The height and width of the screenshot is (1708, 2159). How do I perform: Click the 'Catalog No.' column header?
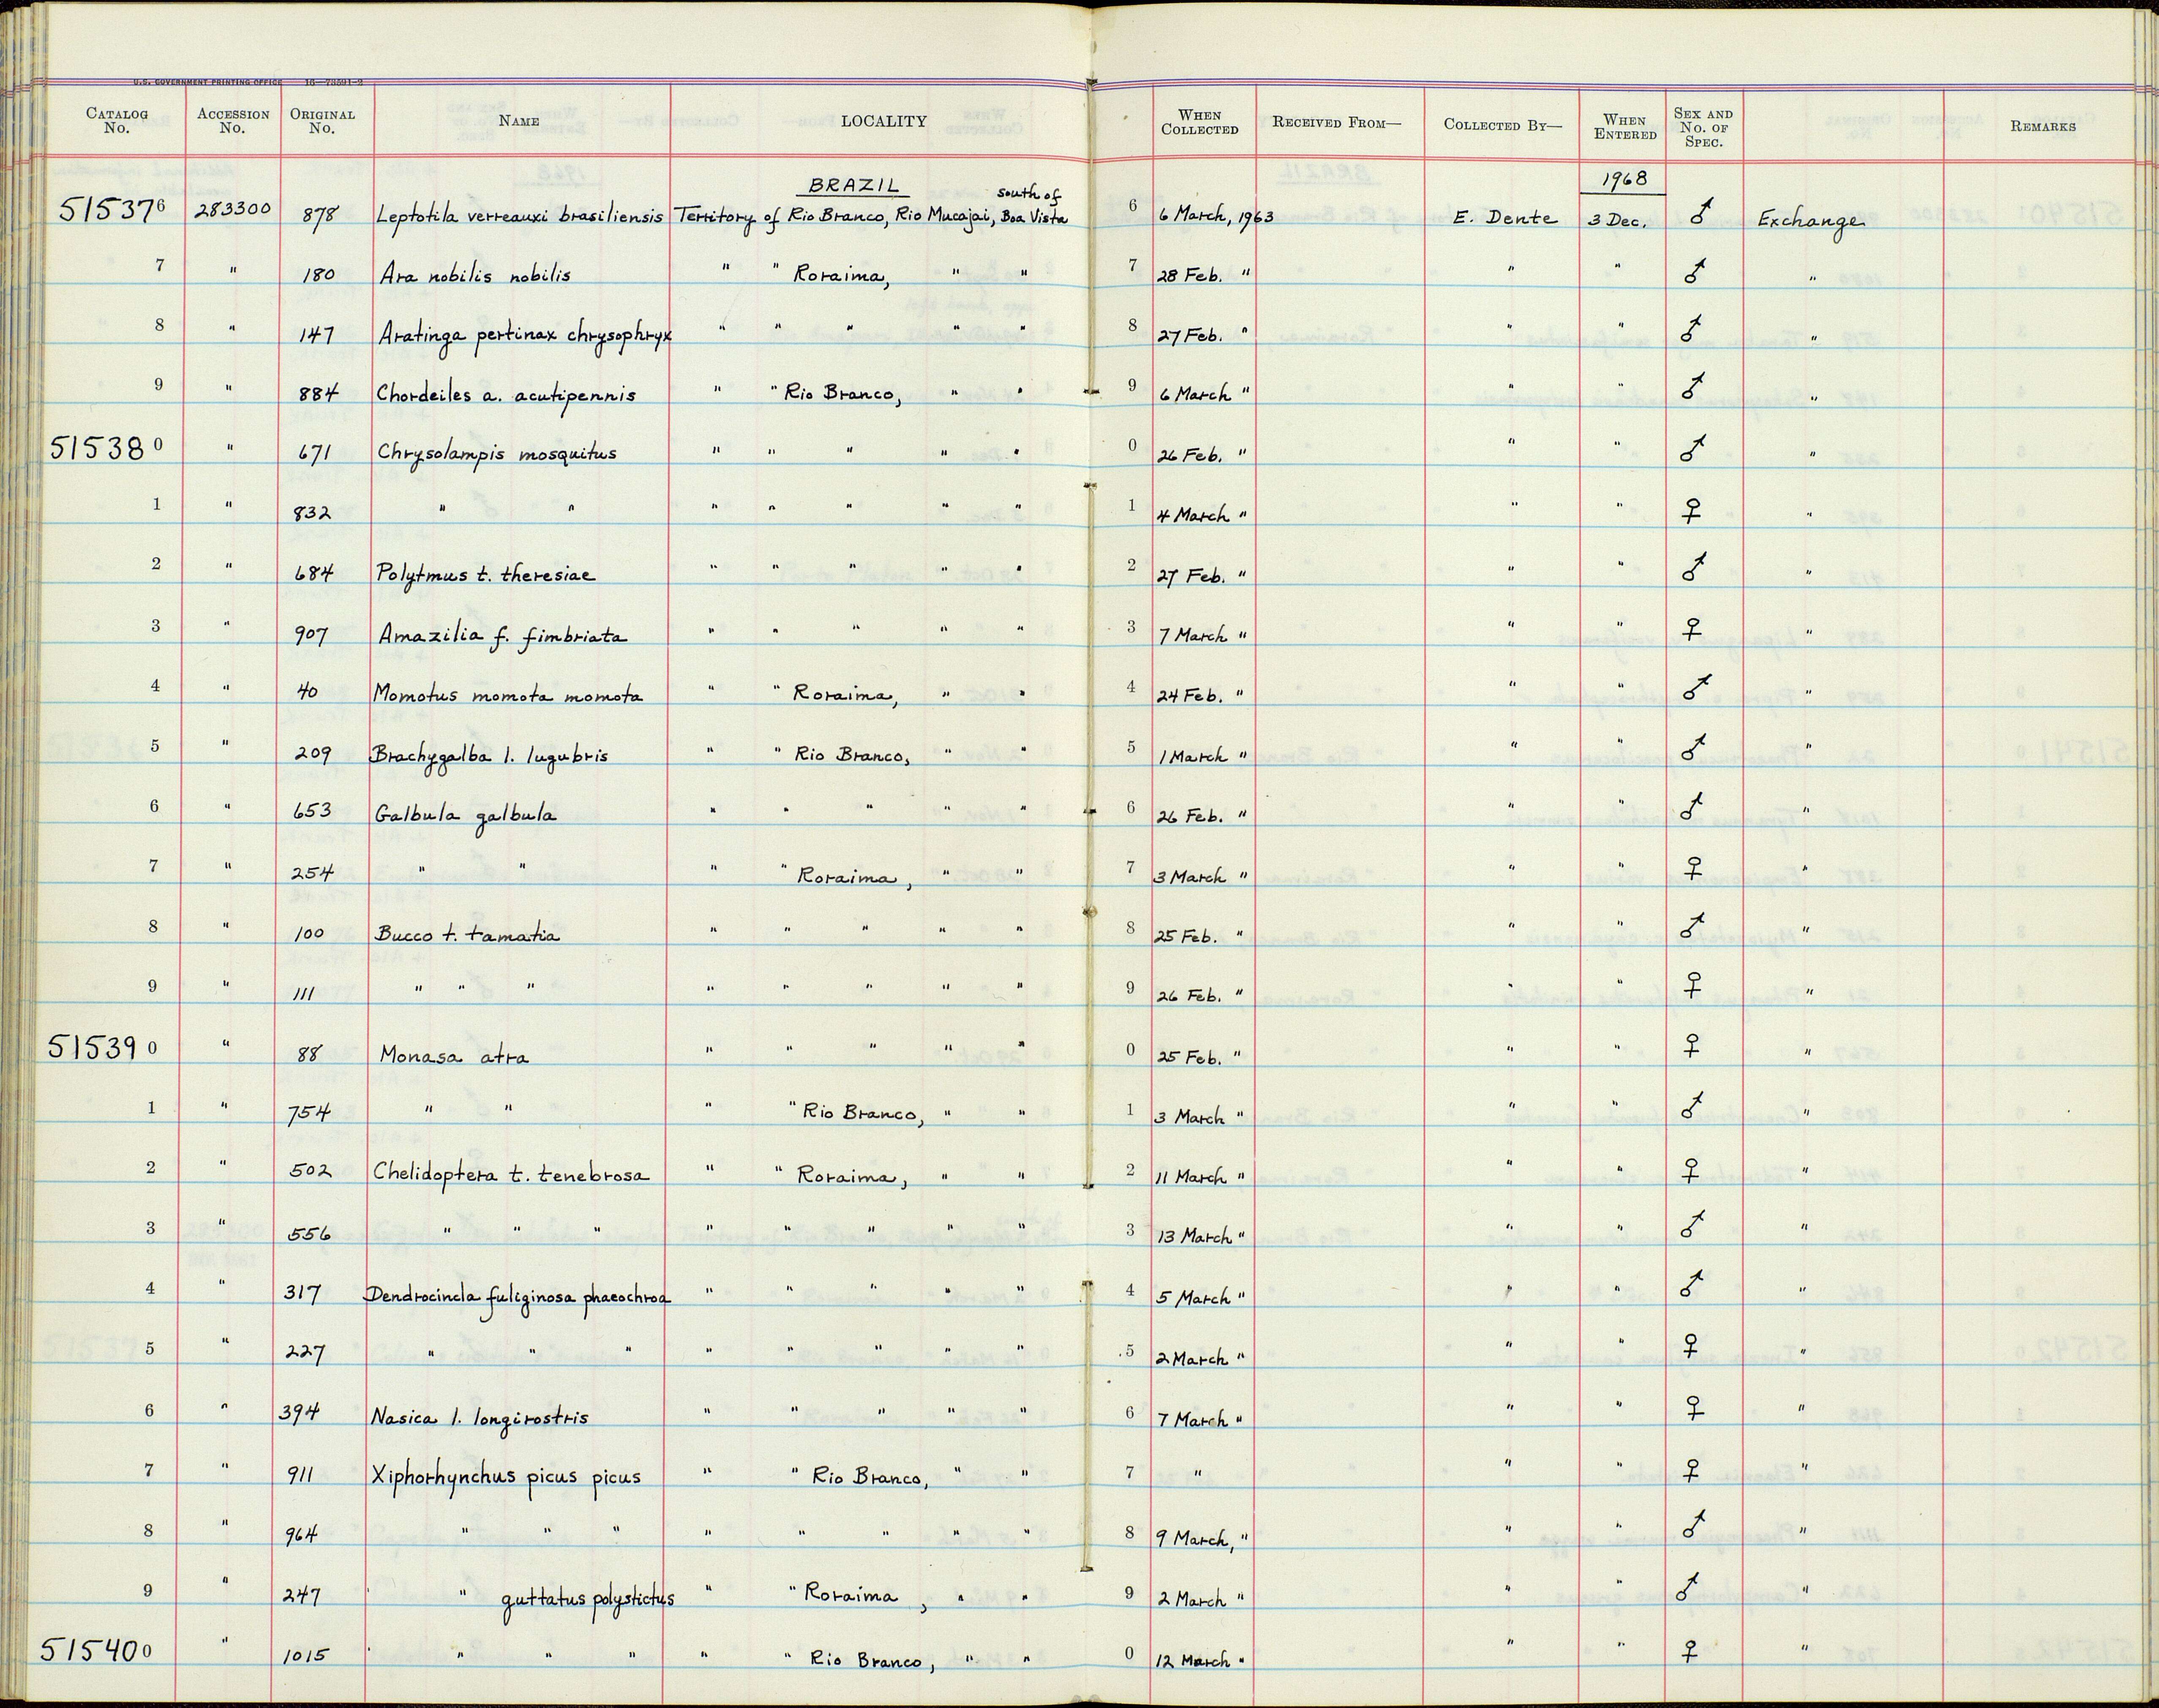pyautogui.click(x=116, y=121)
